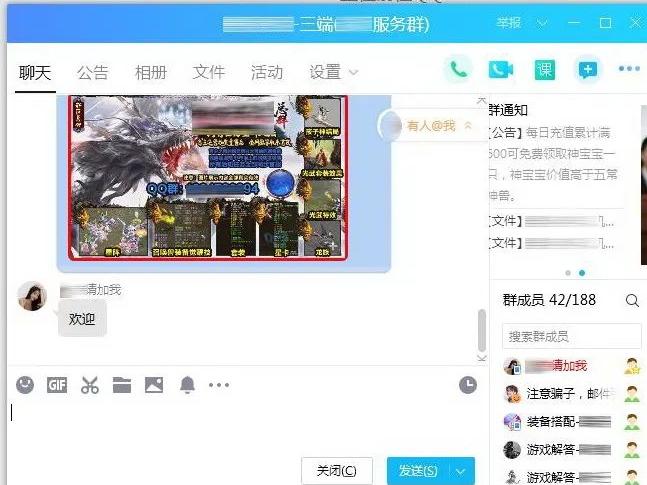The width and height of the screenshot is (647, 485).
Task: Open the emoji picker
Action: click(25, 385)
